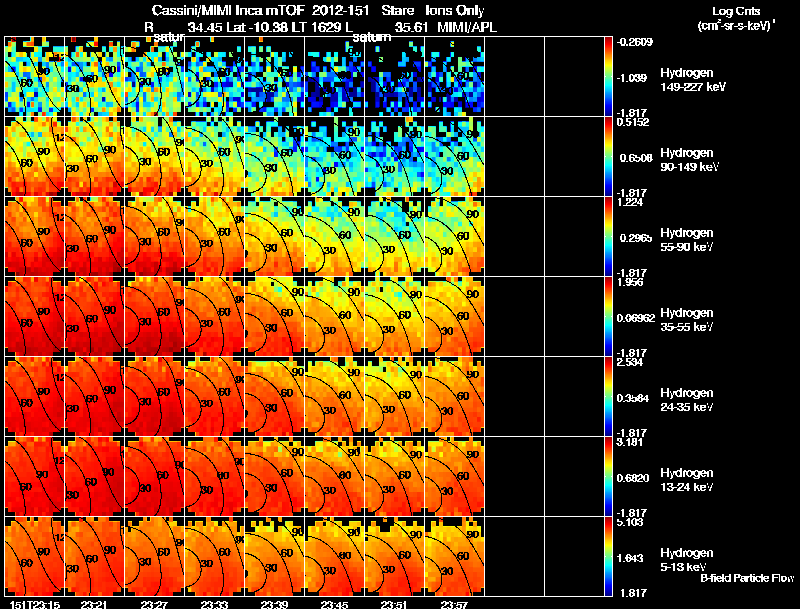Click the color bar beside Hydrogen 149-227 keV
Screen dimensions: 800x609
pyautogui.click(x=608, y=77)
